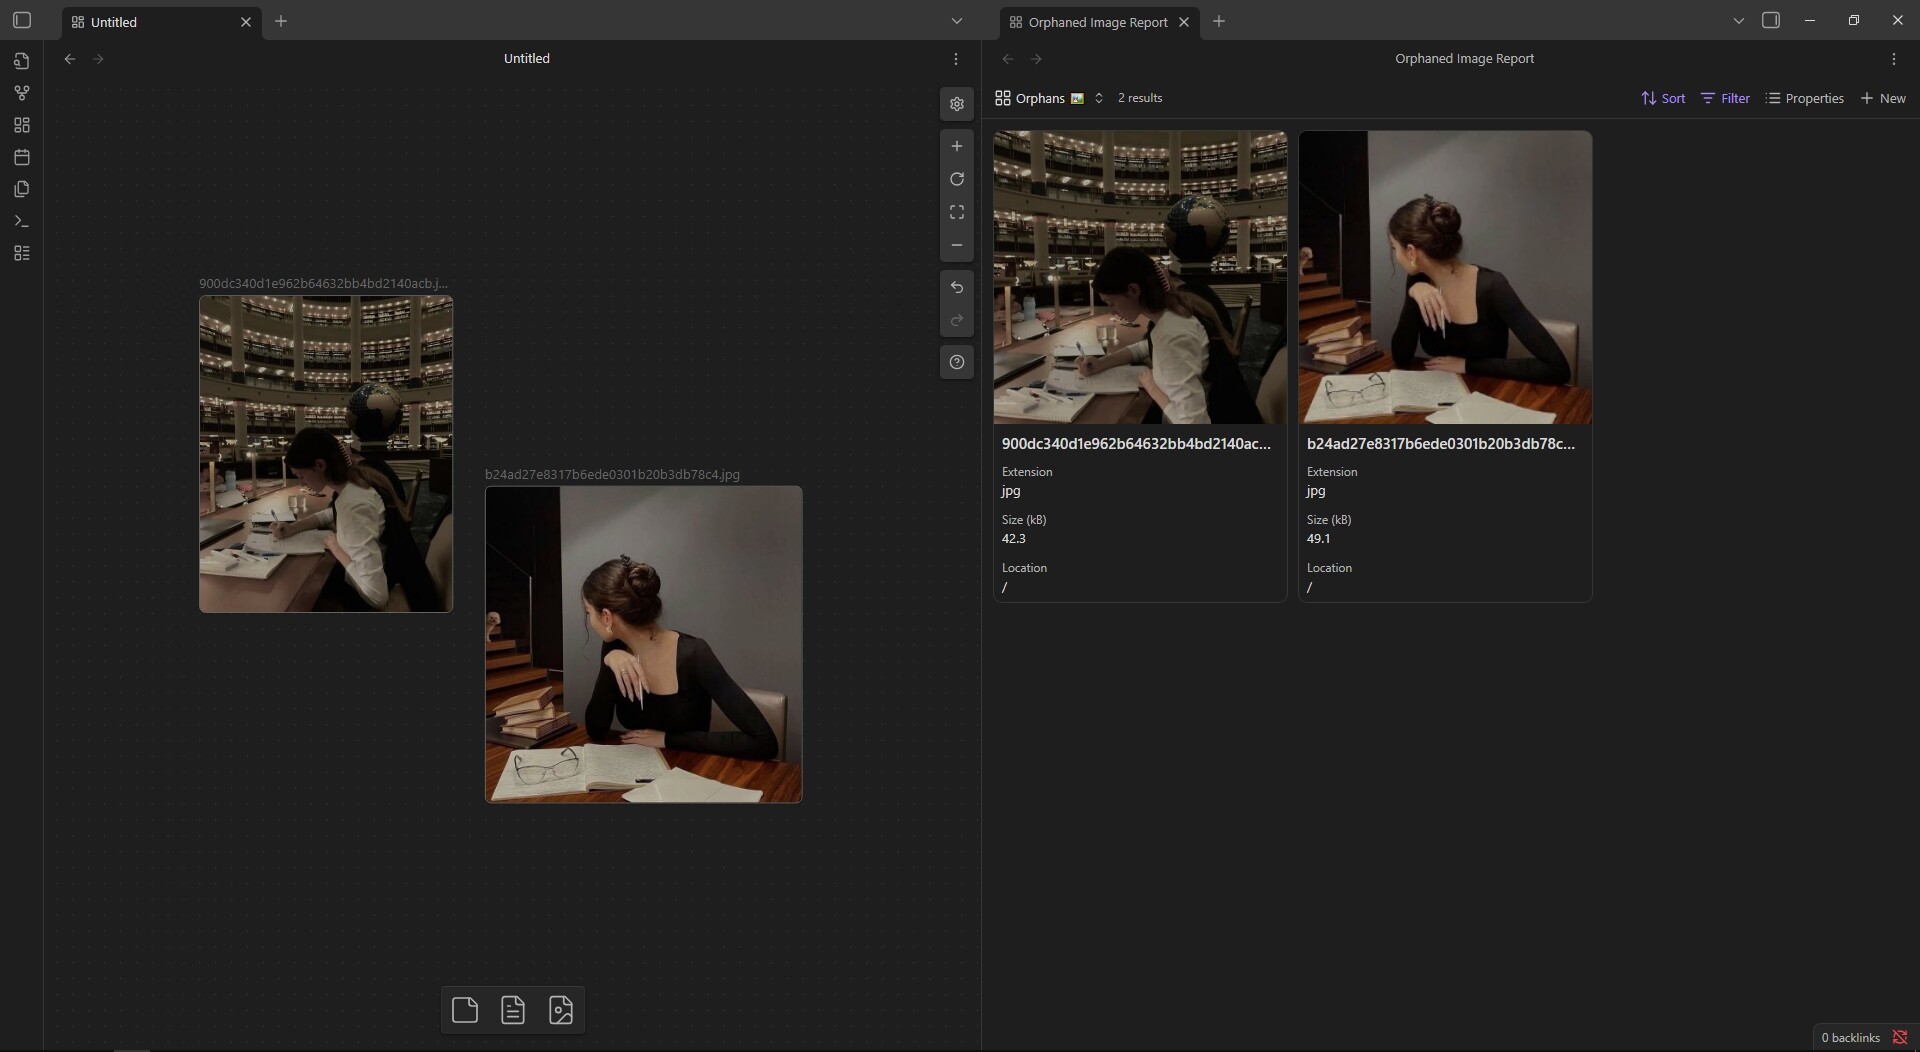Open canvas settings gear
The image size is (1920, 1052).
coord(957,104)
